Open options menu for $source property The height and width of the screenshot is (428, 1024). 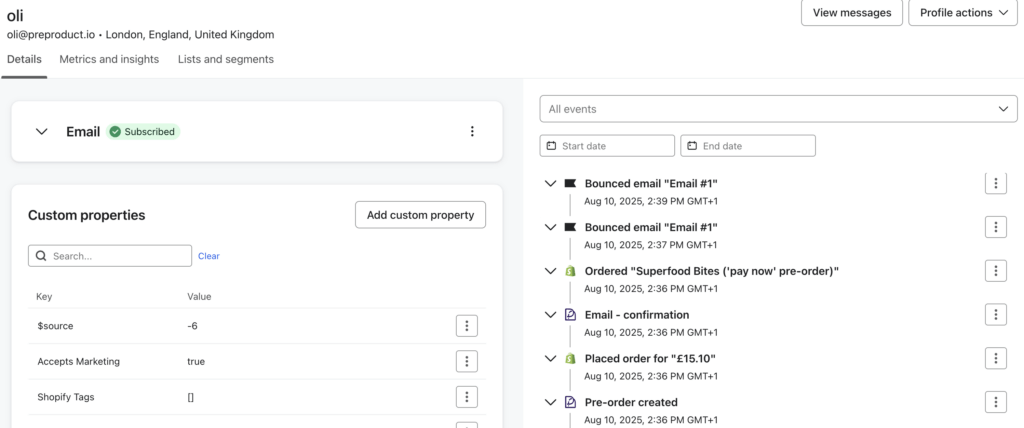pos(466,326)
